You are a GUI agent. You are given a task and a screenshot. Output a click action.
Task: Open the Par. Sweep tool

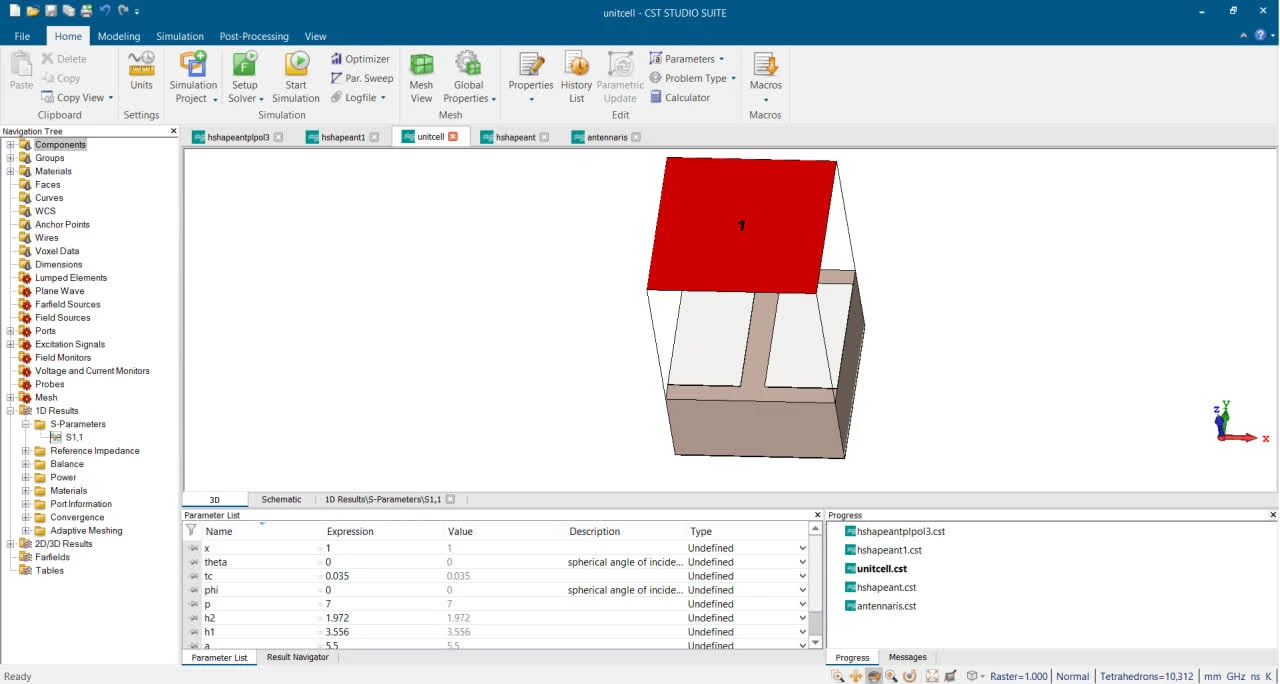click(362, 78)
